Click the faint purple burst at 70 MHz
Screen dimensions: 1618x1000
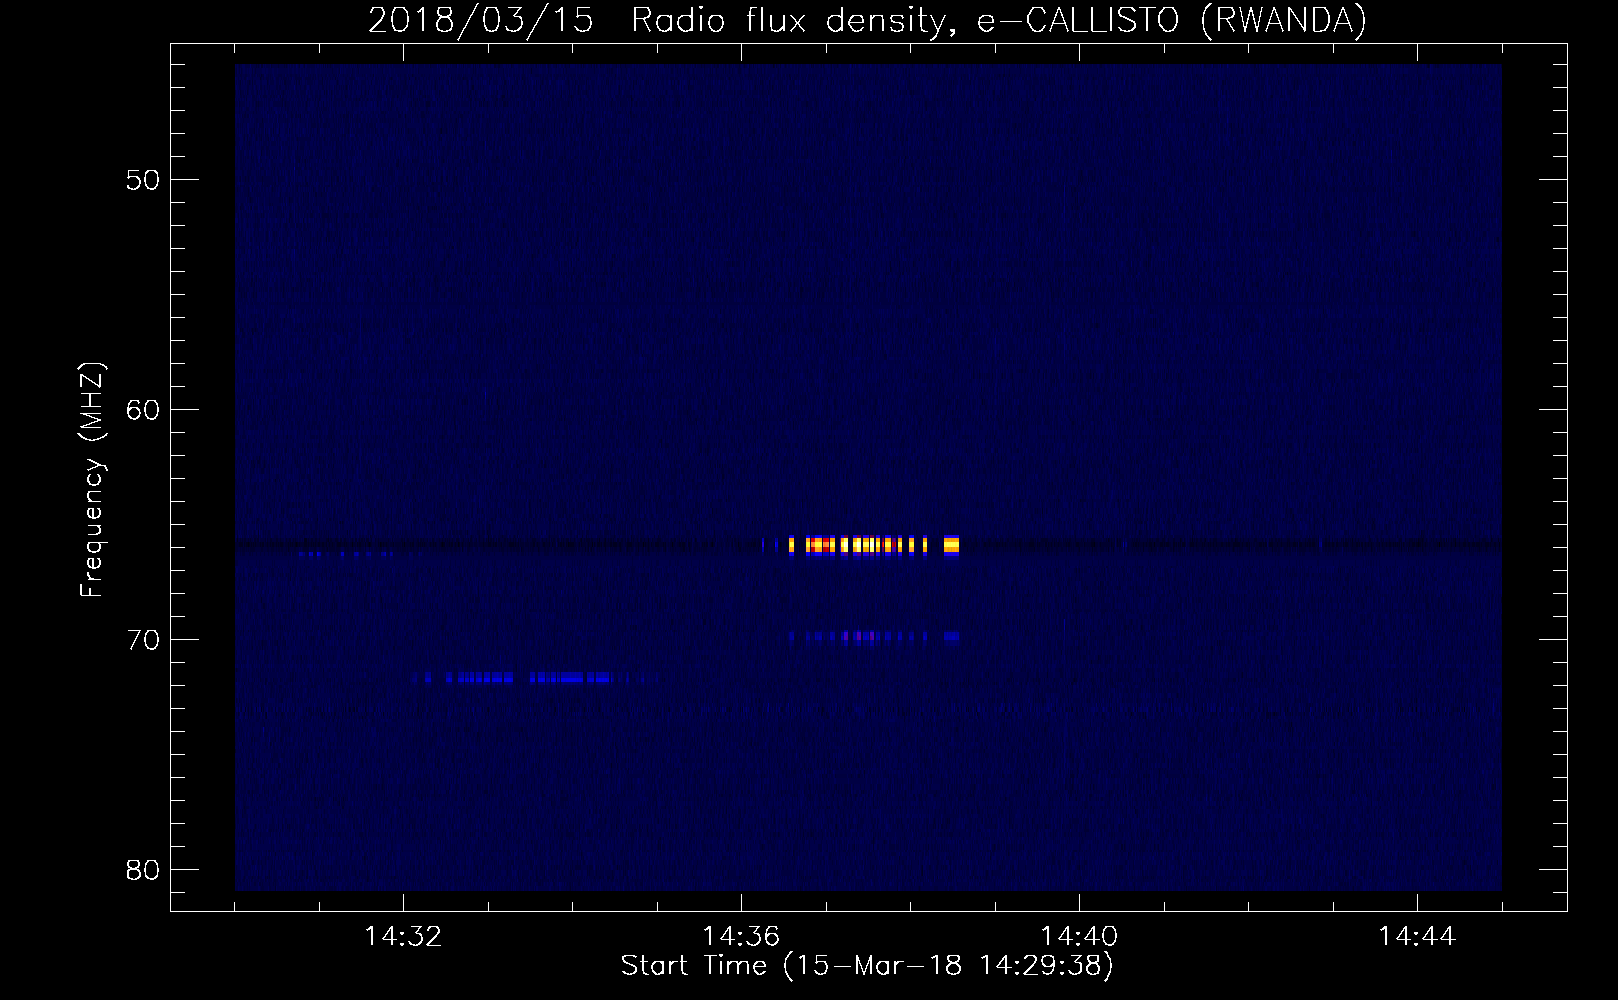click(x=874, y=635)
